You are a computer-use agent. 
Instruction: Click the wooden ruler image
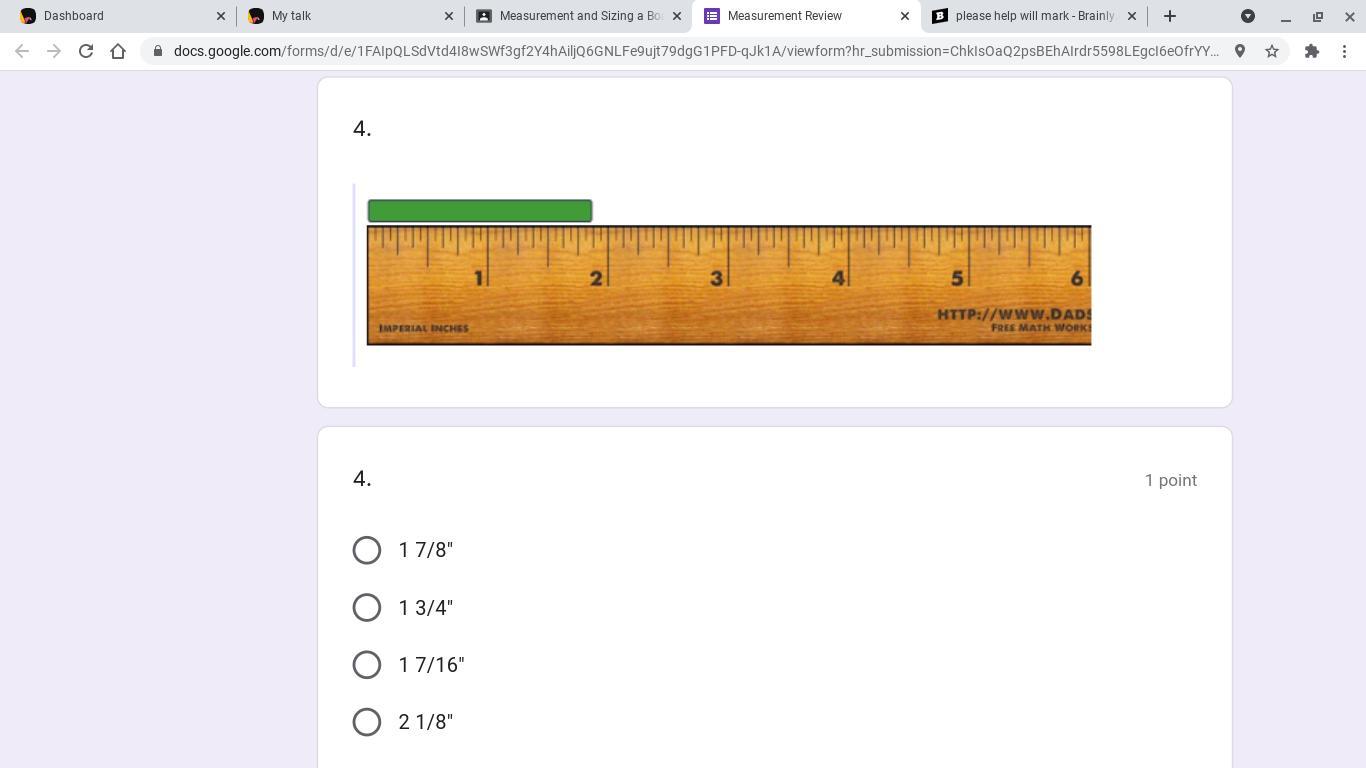(729, 285)
